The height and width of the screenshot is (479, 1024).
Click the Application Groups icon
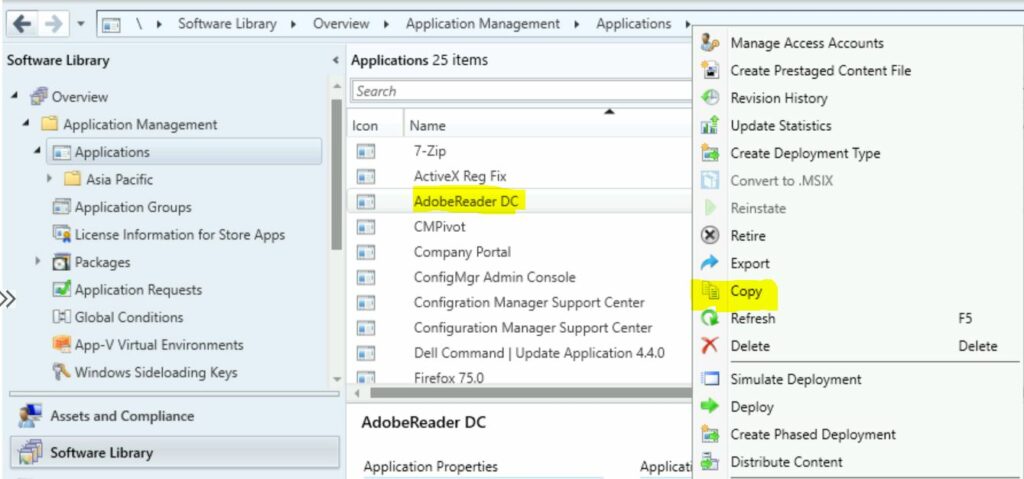tap(61, 207)
